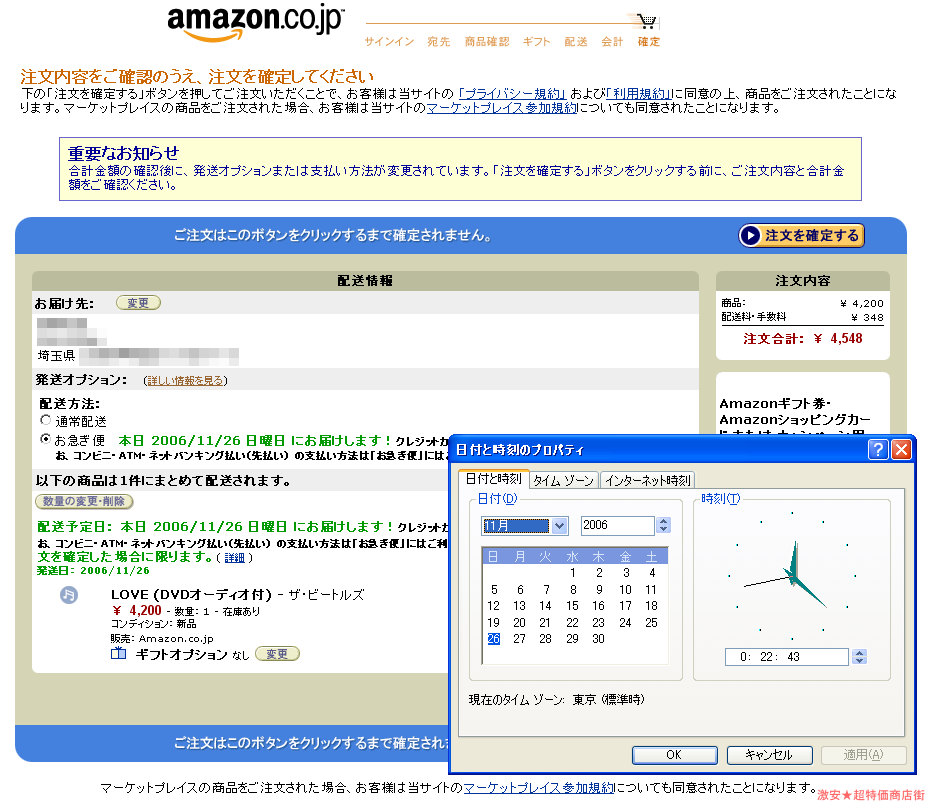Click 確定 step in checkout progress
The image size is (928, 805).
coord(649,41)
